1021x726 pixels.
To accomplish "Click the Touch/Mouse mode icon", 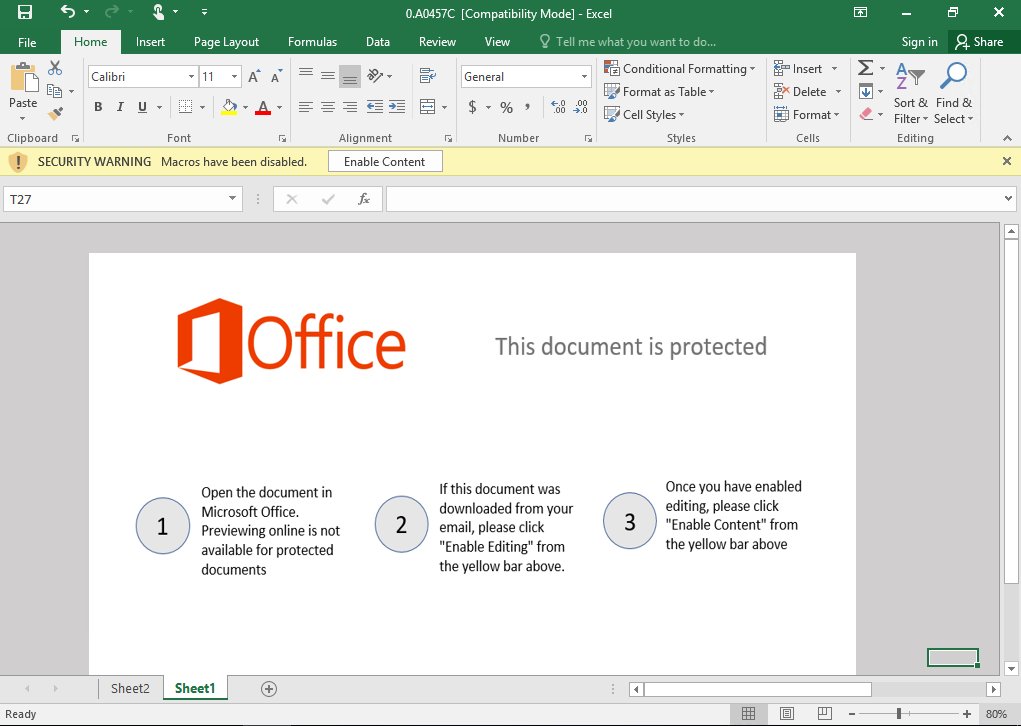I will pos(159,12).
